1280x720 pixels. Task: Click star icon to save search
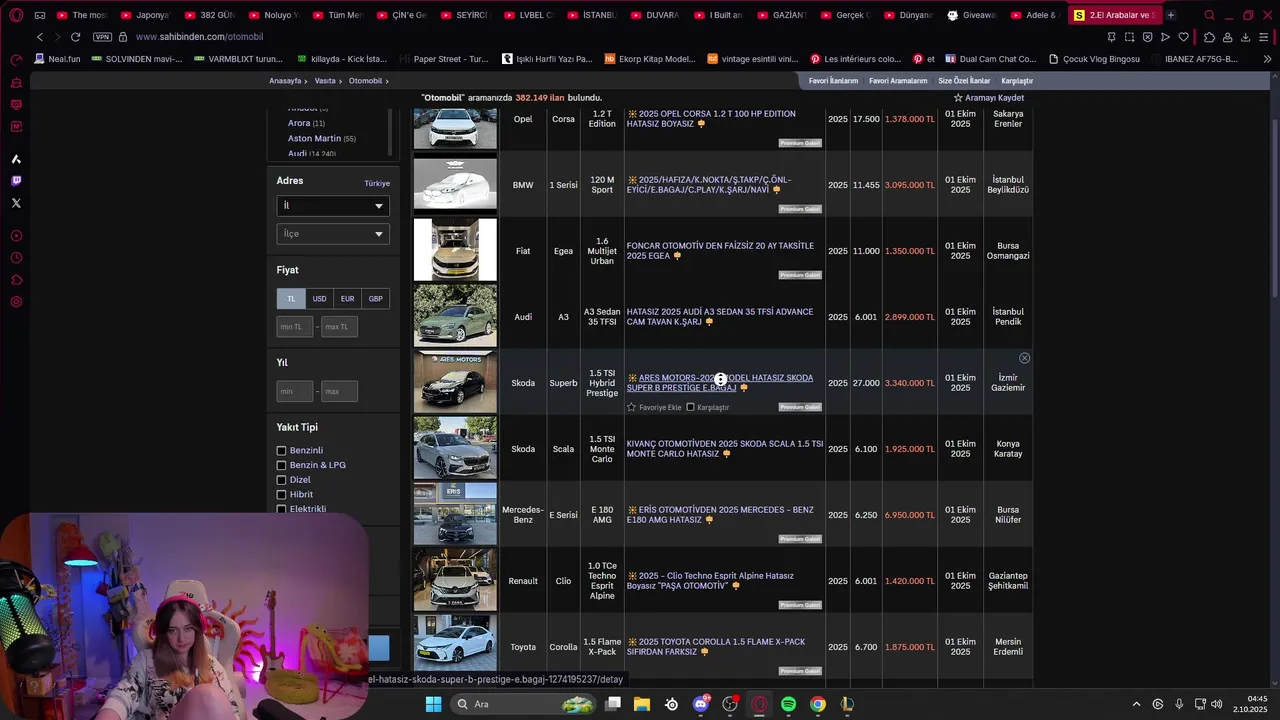coord(958,98)
